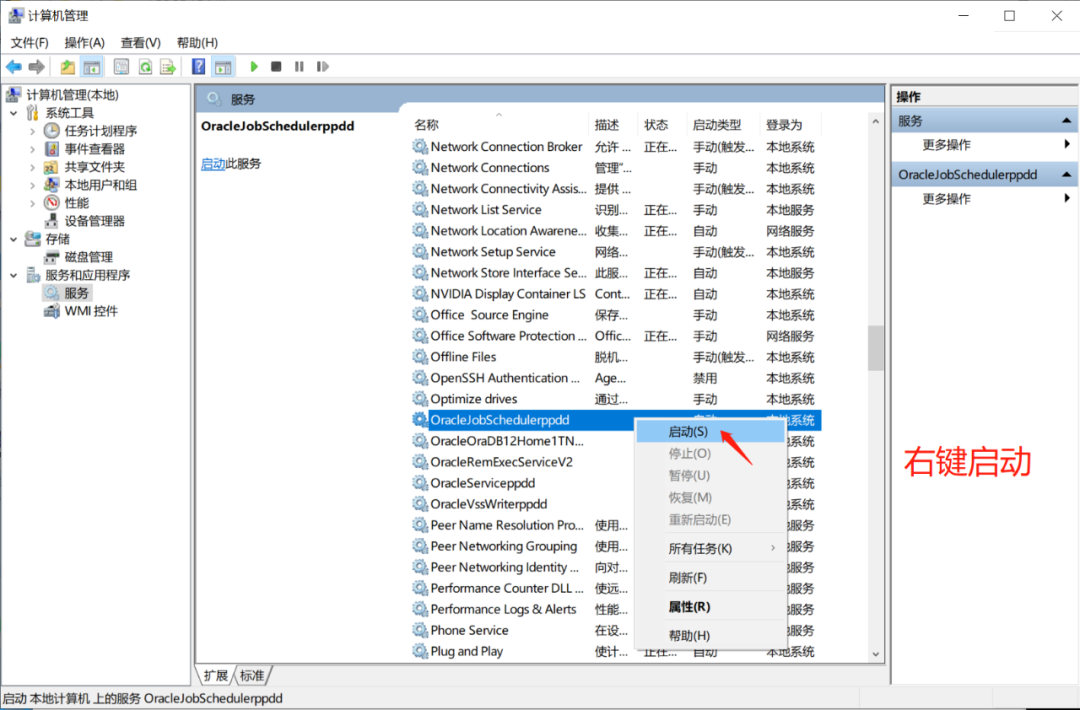This screenshot has width=1080, height=710.
Task: Click the Forward arrow toolbar icon
Action: [37, 67]
